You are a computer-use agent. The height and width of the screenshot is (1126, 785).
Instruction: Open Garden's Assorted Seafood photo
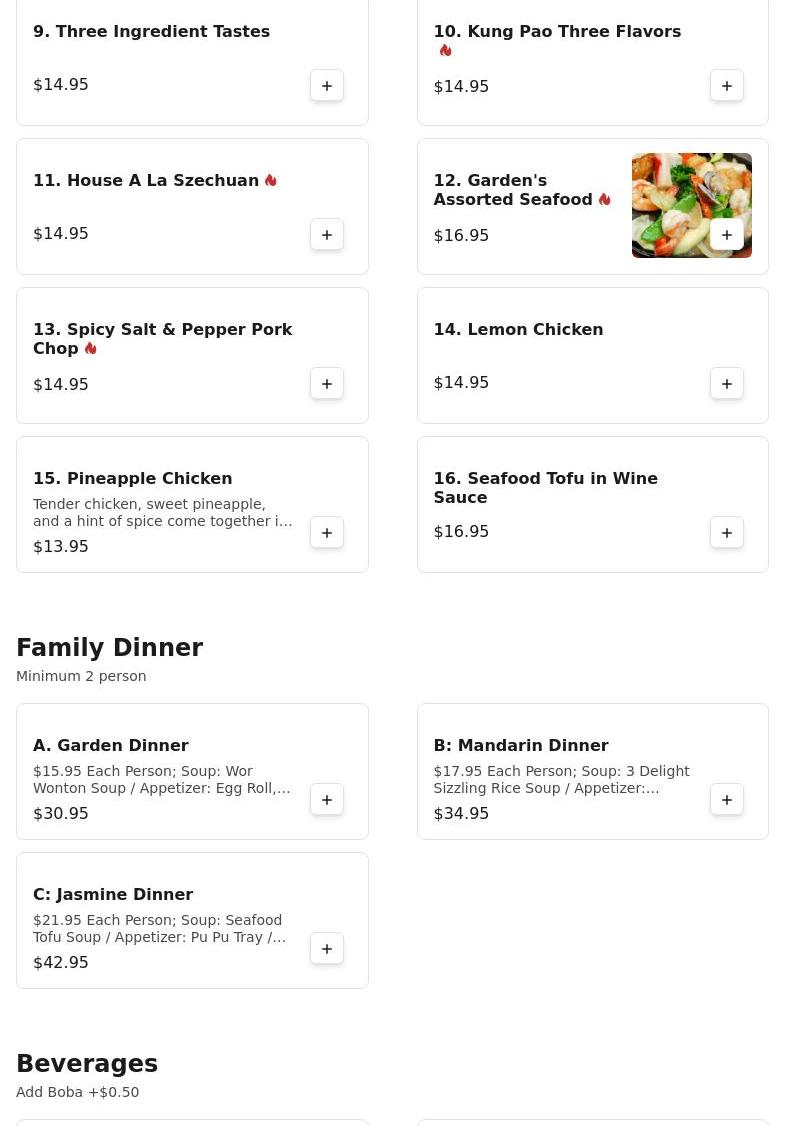[692, 205]
